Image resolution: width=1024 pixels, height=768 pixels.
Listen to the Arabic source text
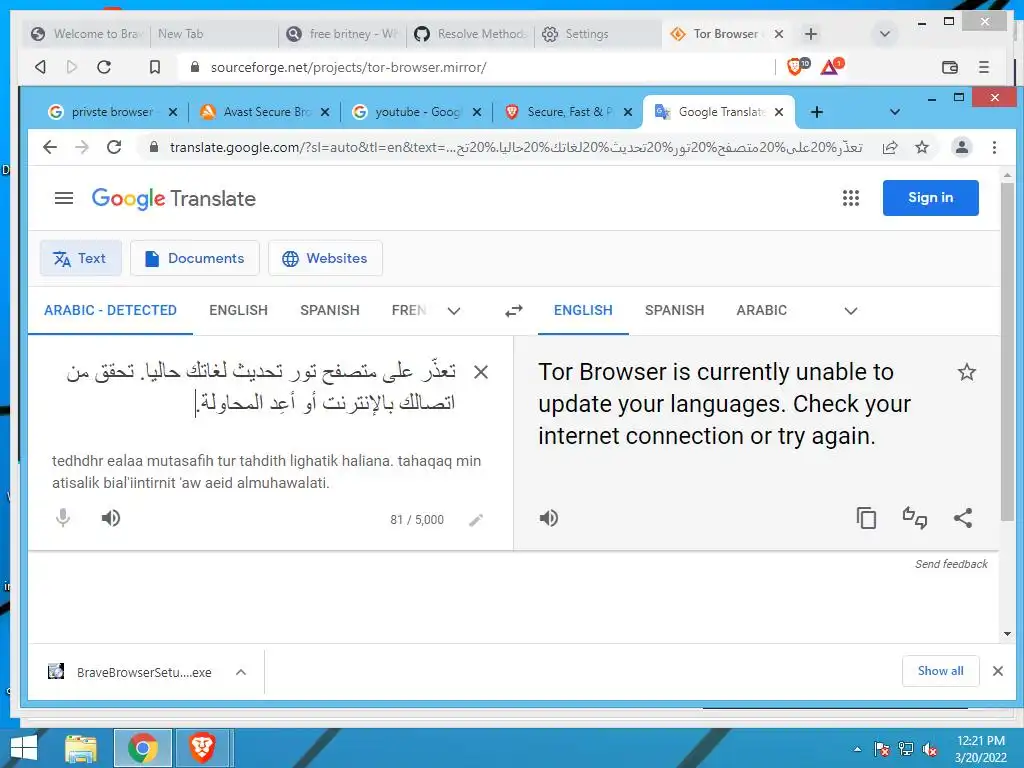point(111,518)
